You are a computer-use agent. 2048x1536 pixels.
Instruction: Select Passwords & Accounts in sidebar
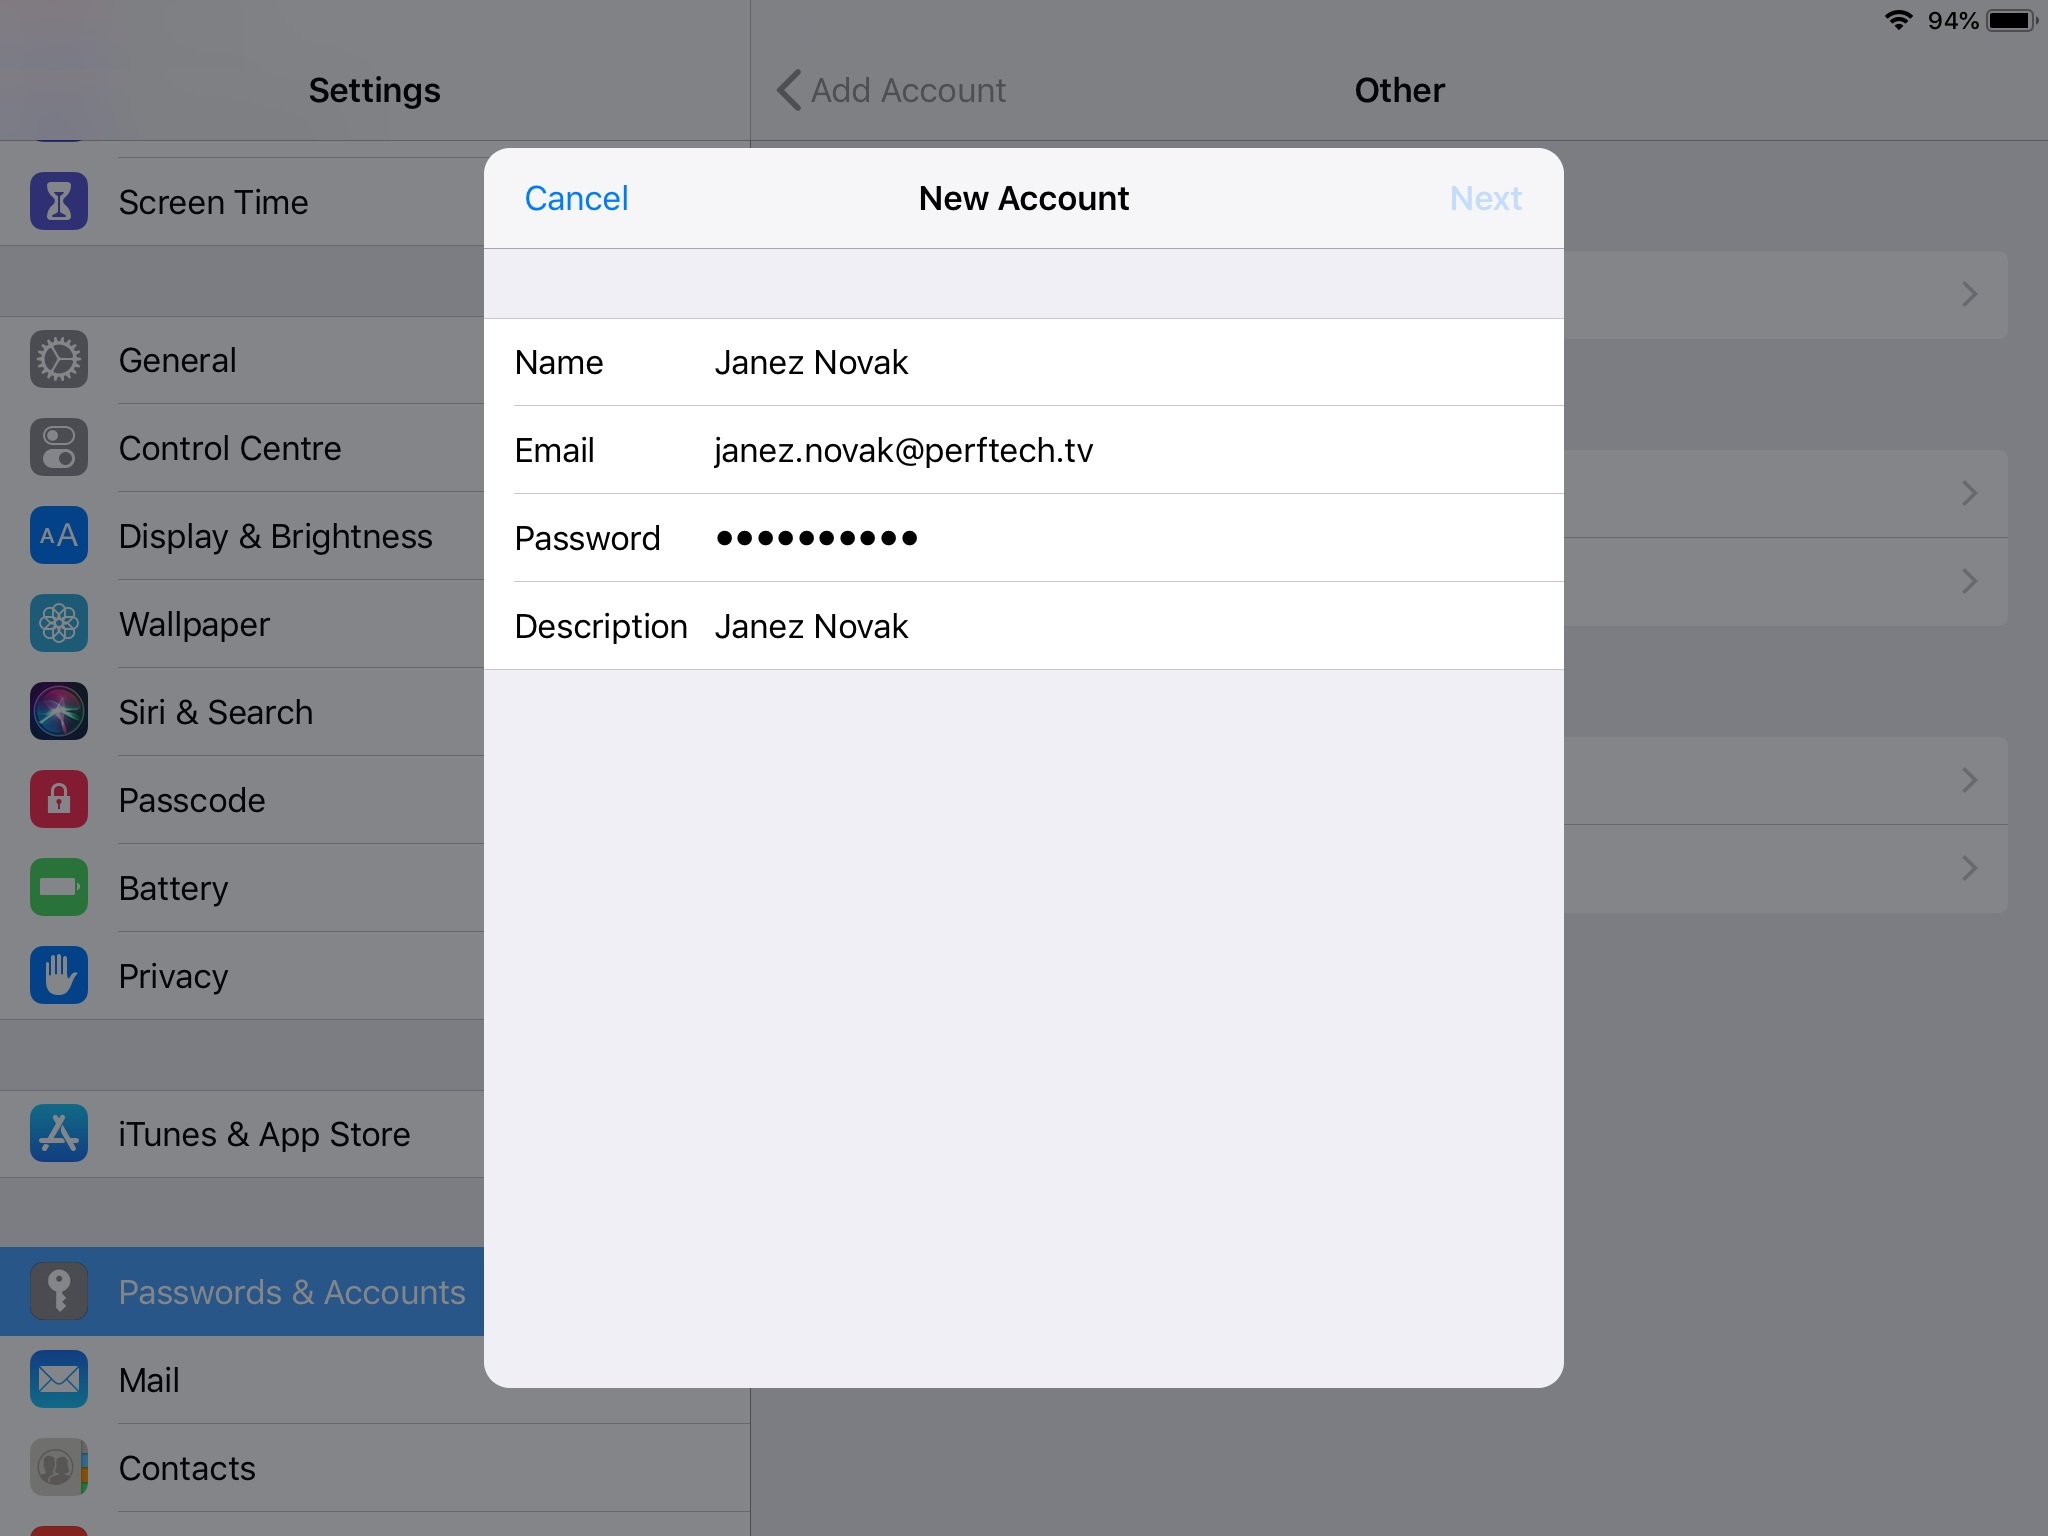pyautogui.click(x=242, y=1292)
